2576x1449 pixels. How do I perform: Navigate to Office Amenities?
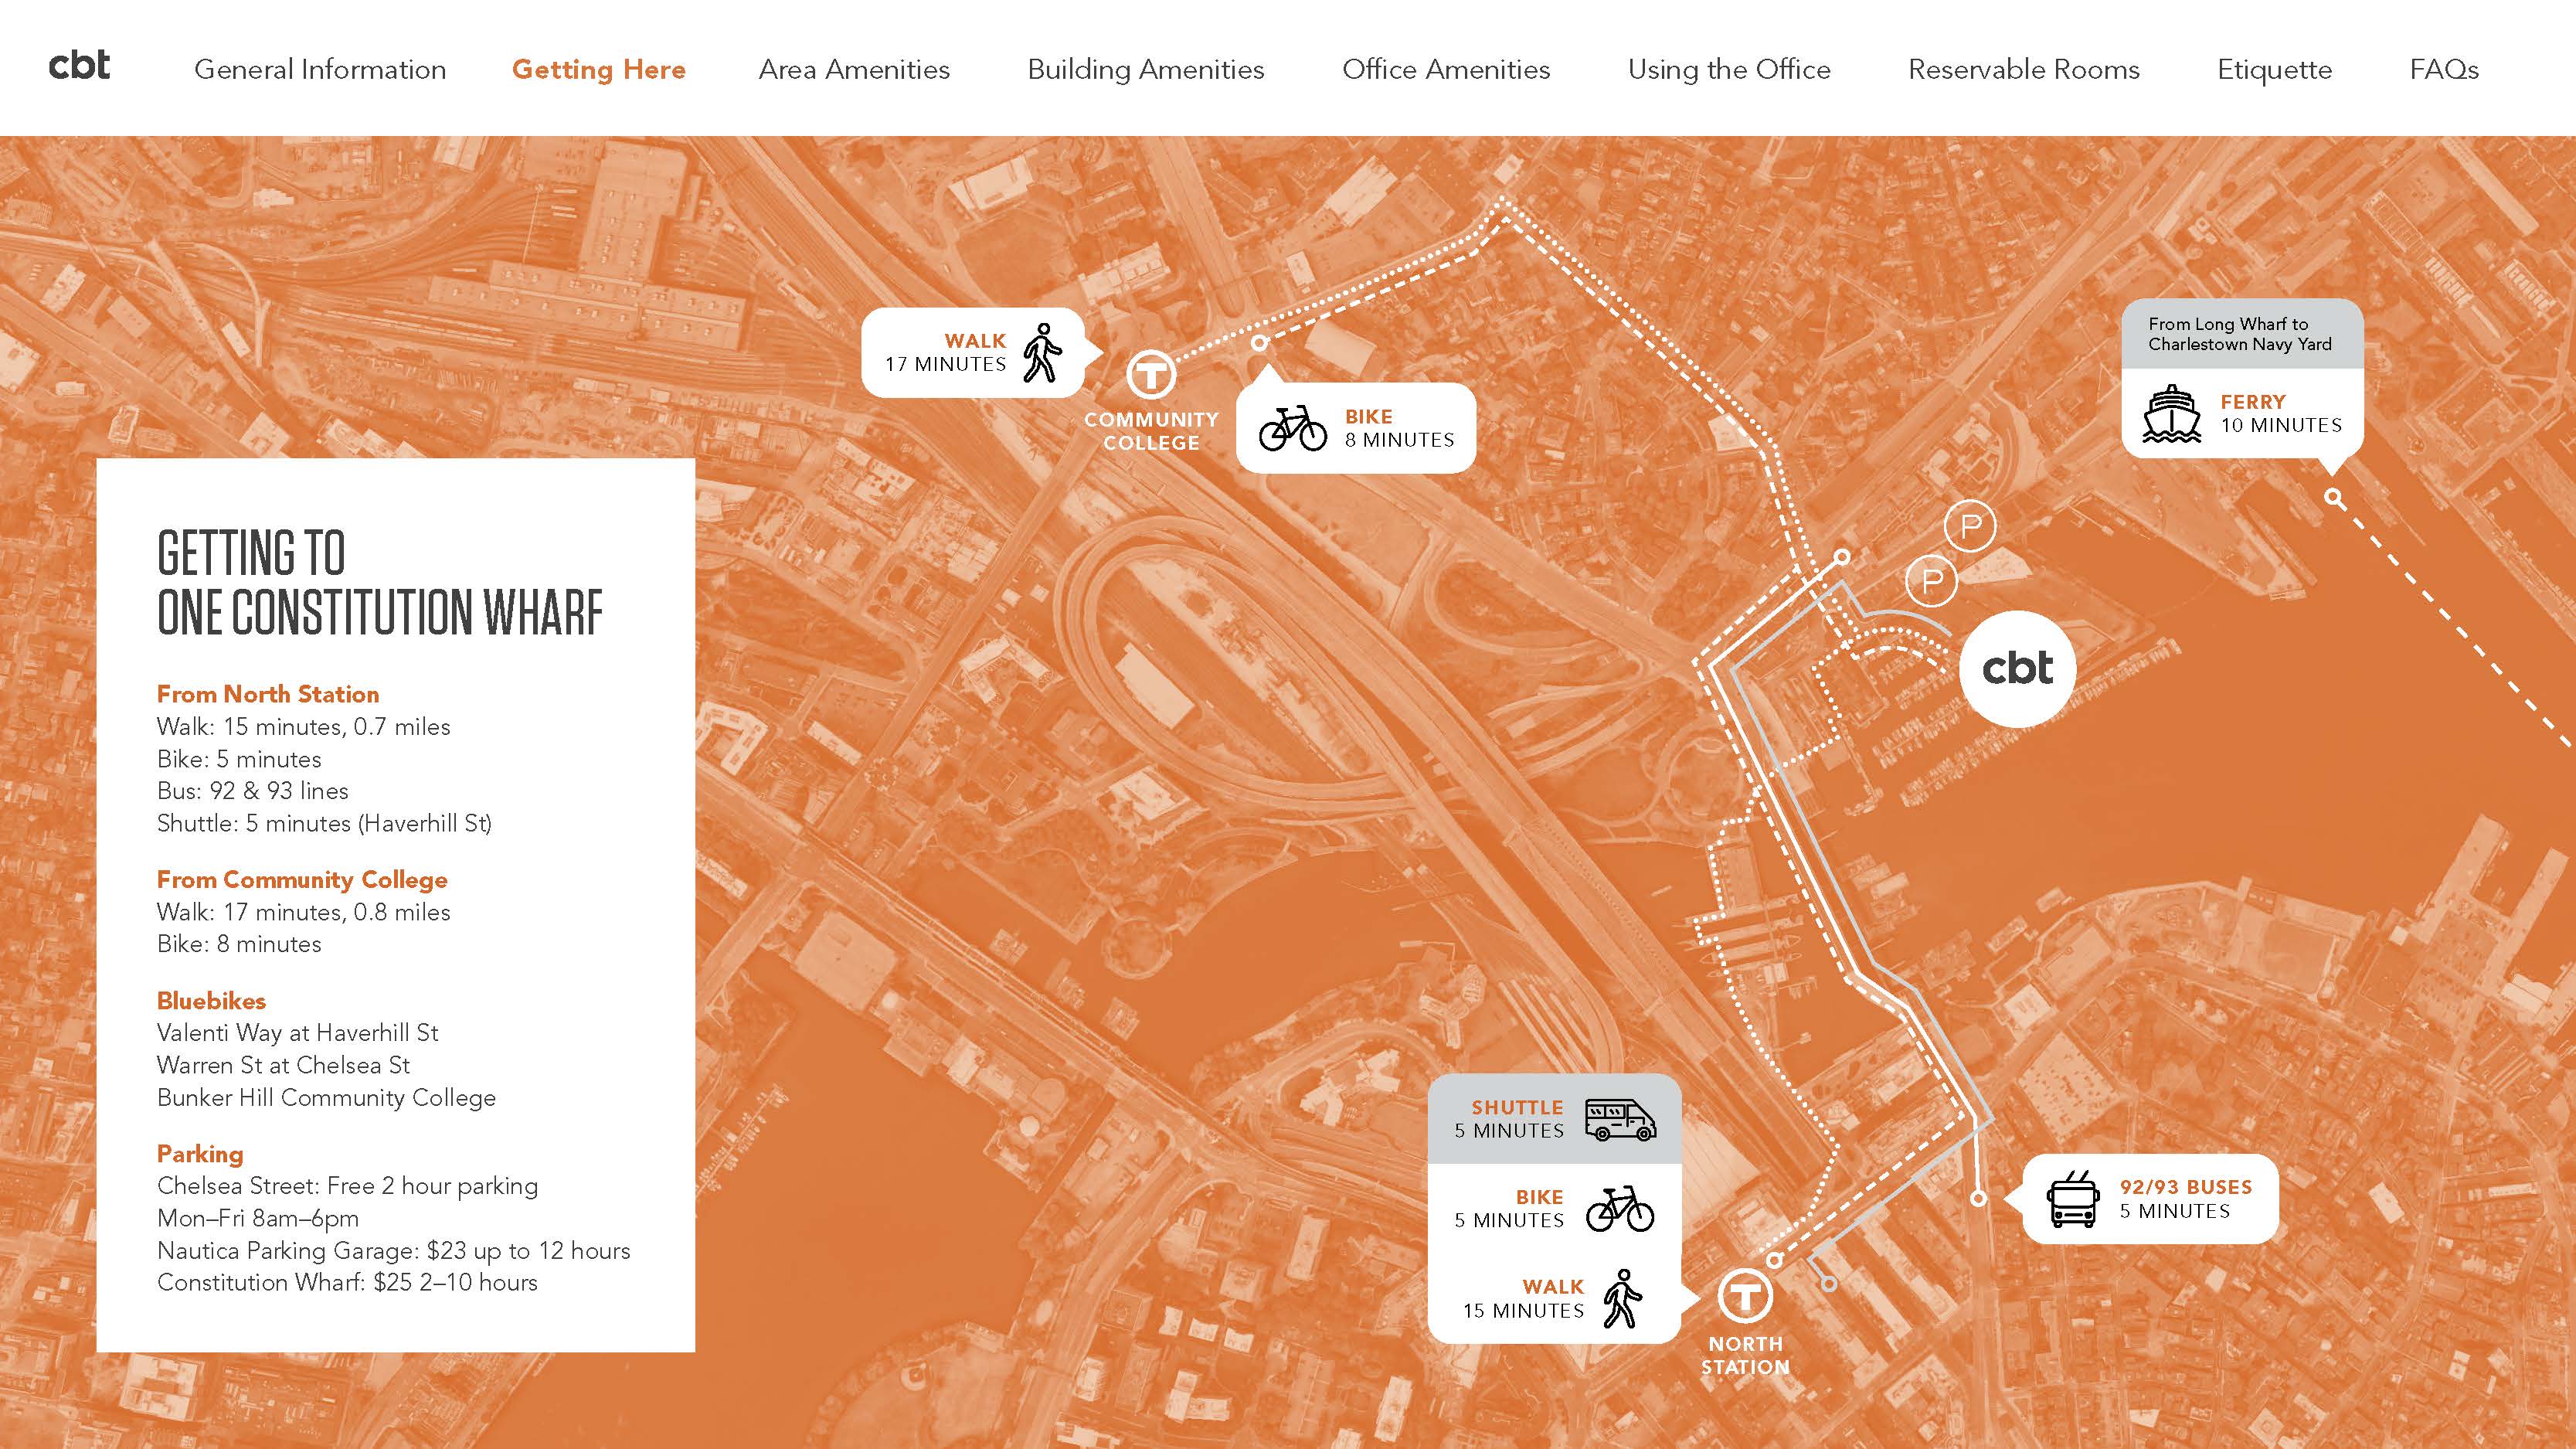click(1446, 69)
